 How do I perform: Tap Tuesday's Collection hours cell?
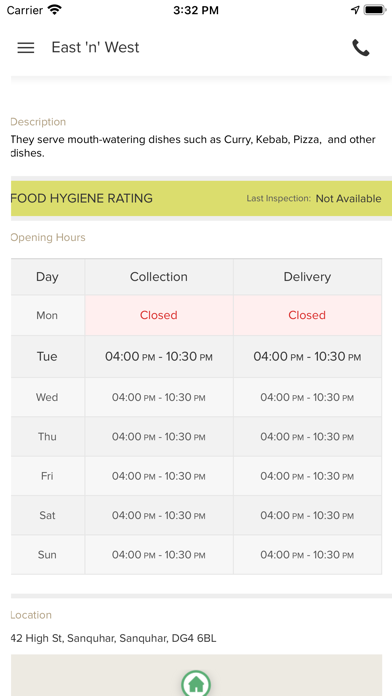pos(159,357)
